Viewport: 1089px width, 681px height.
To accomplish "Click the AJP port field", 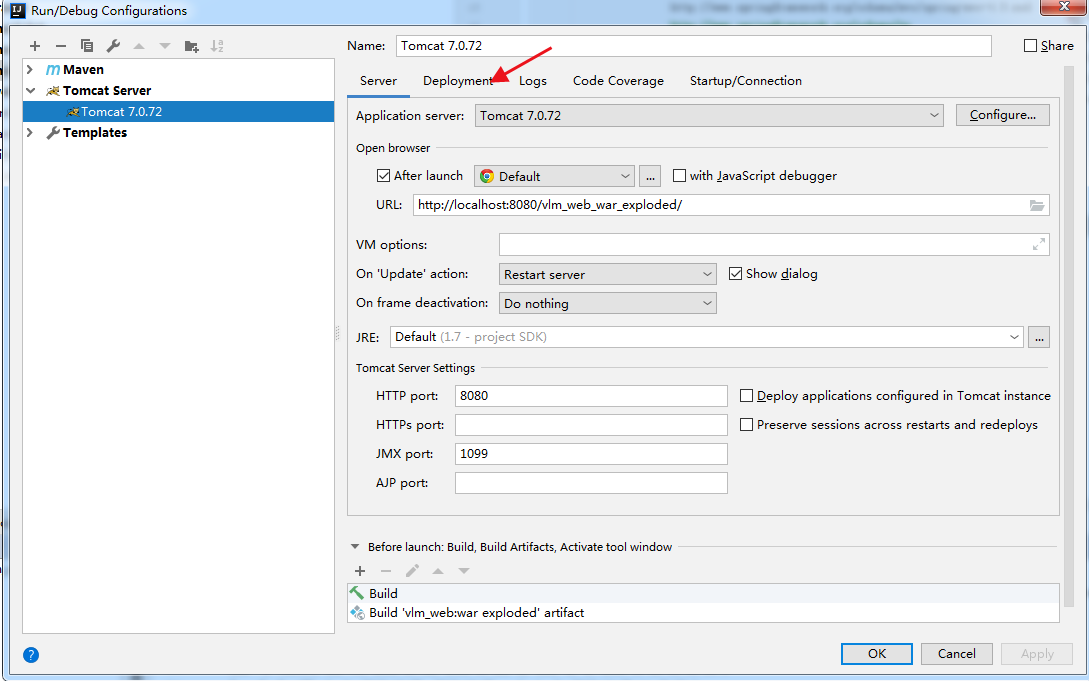I will 591,483.
